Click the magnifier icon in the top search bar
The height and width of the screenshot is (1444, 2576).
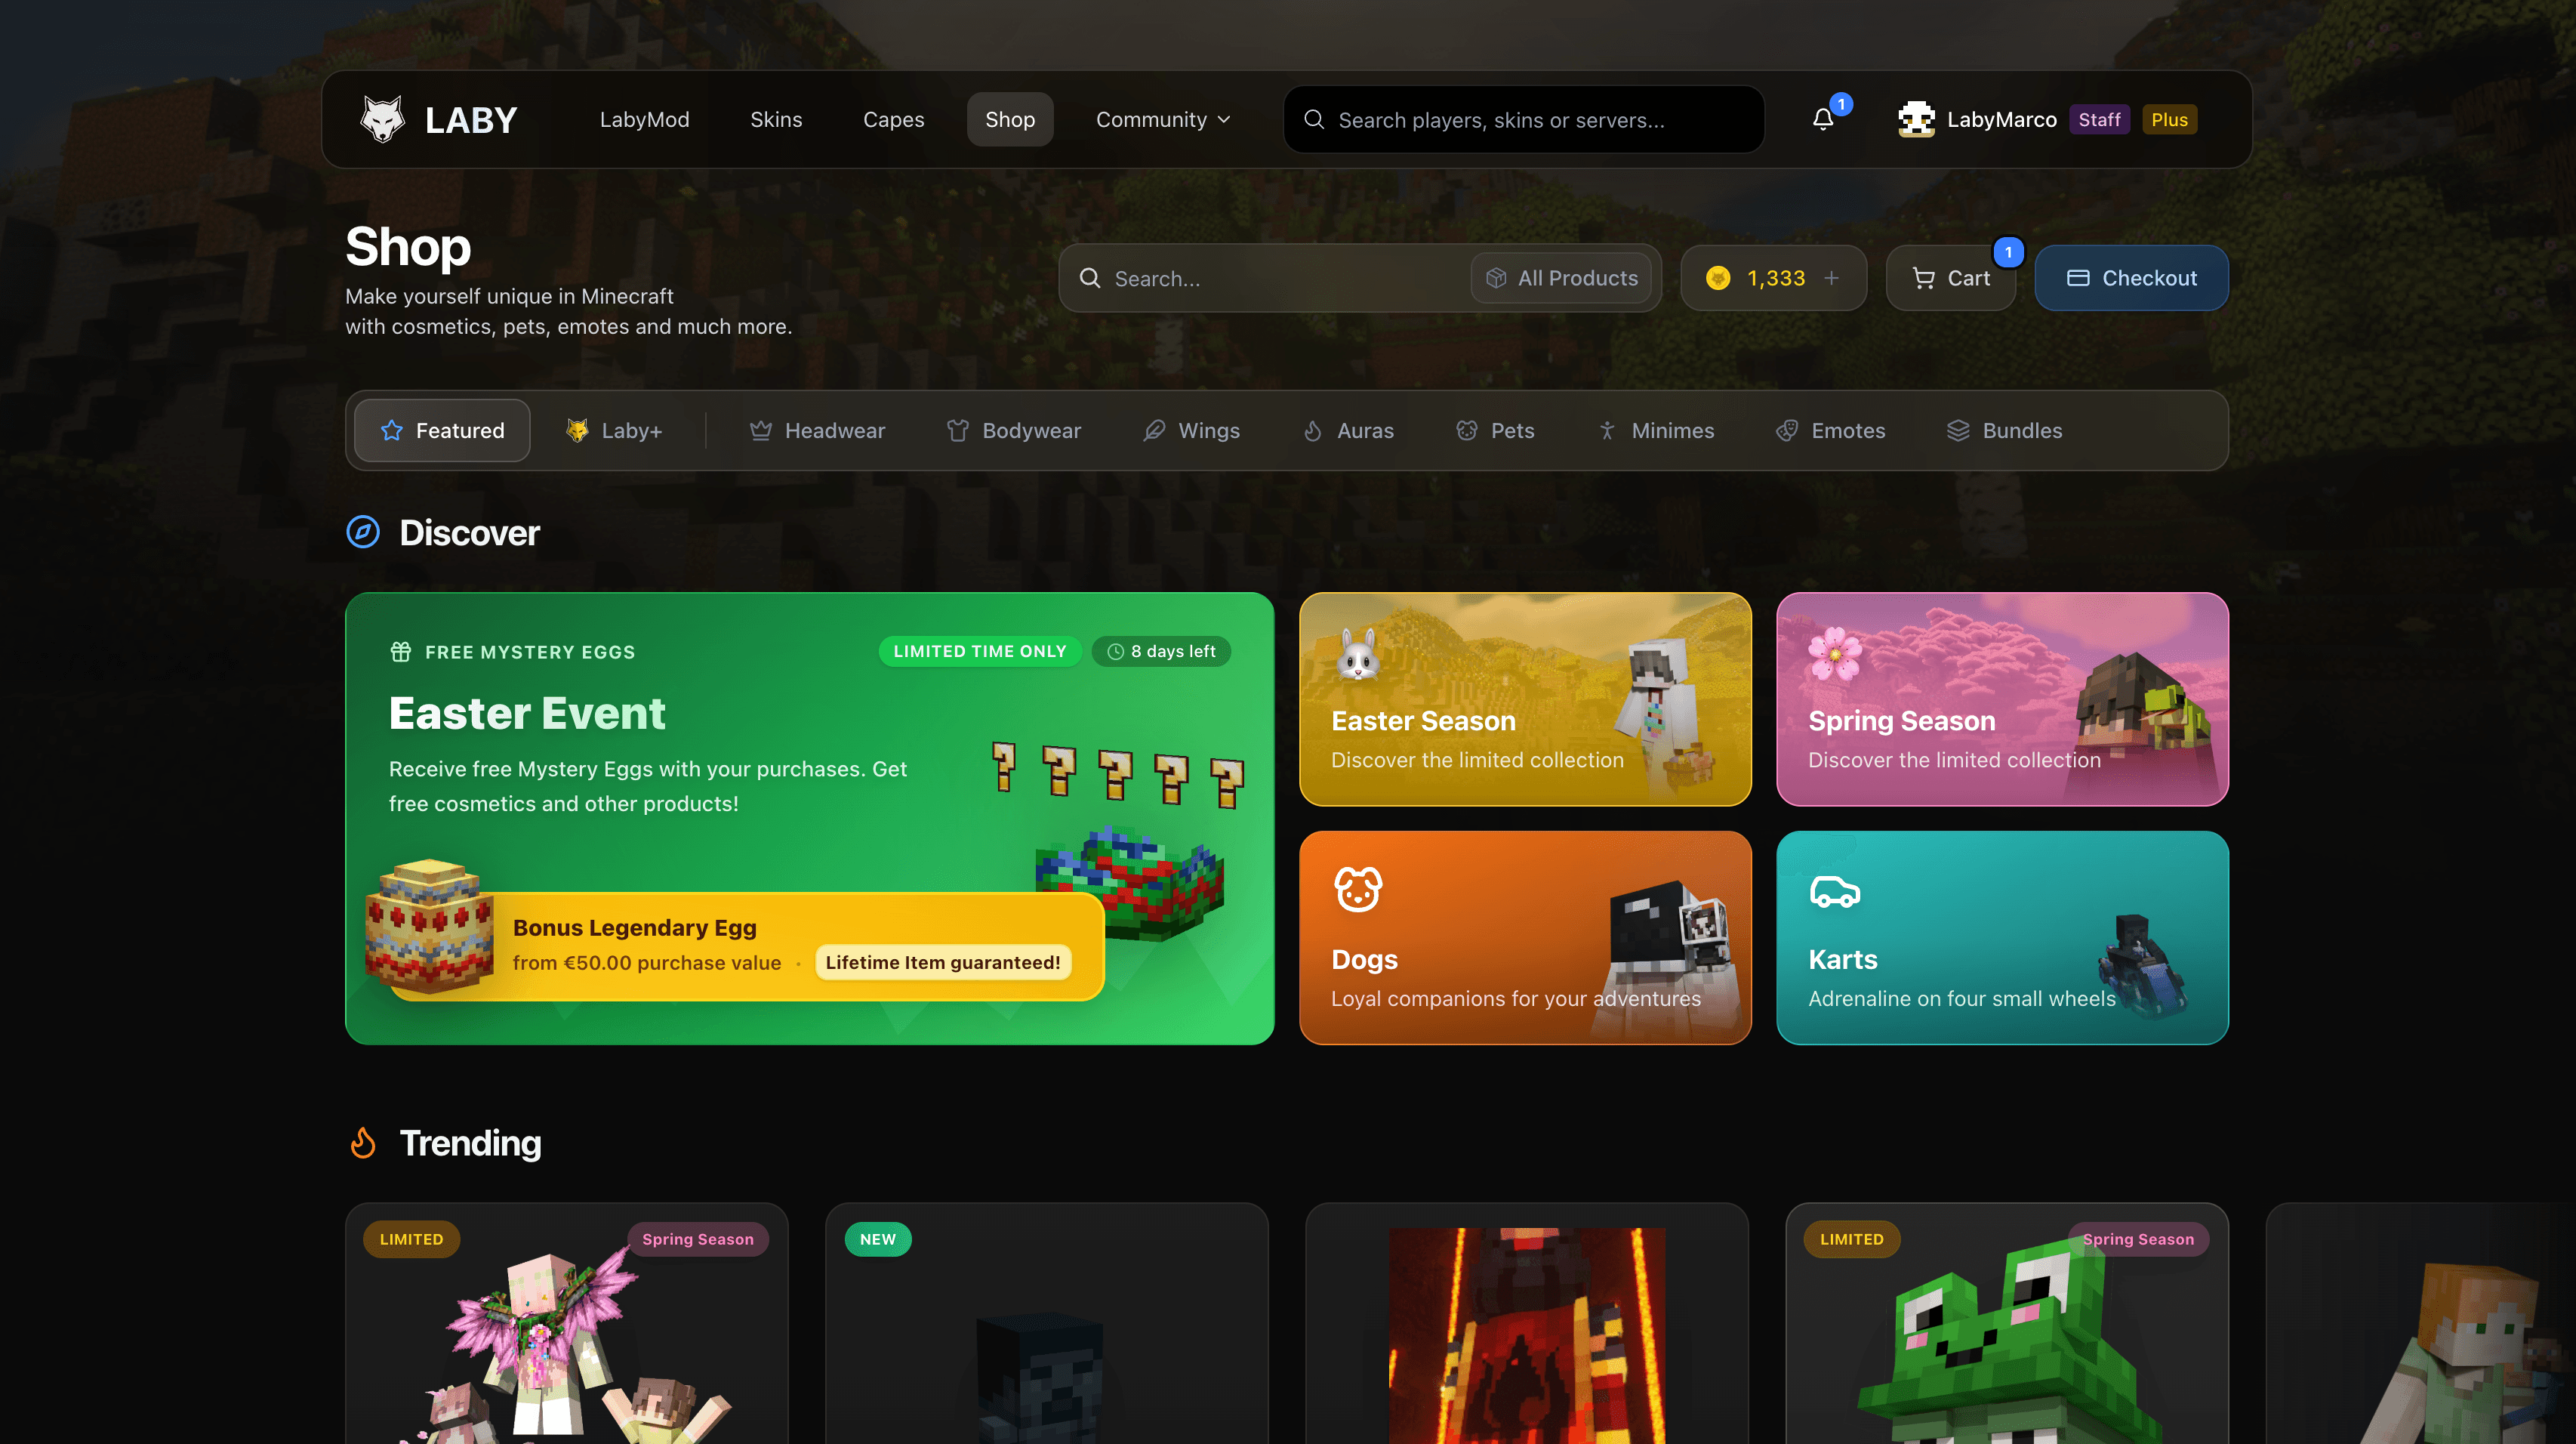point(1314,120)
